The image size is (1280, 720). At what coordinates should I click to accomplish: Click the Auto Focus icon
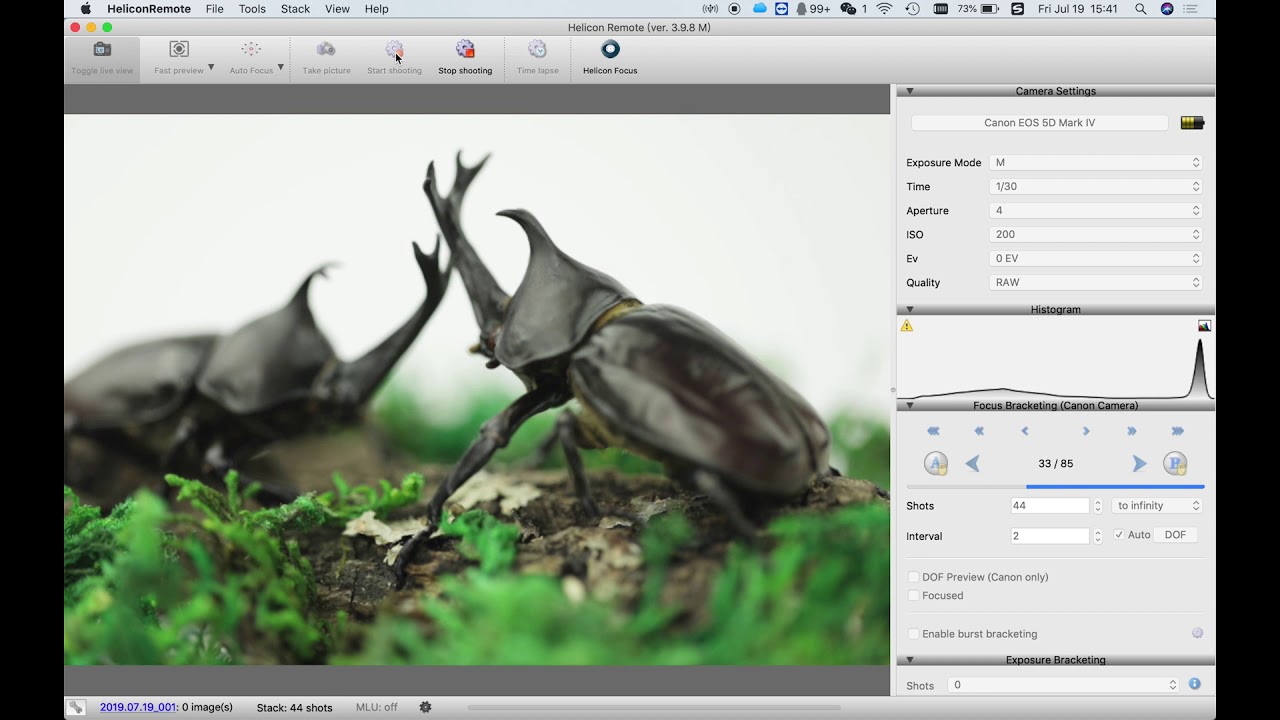pyautogui.click(x=251, y=49)
